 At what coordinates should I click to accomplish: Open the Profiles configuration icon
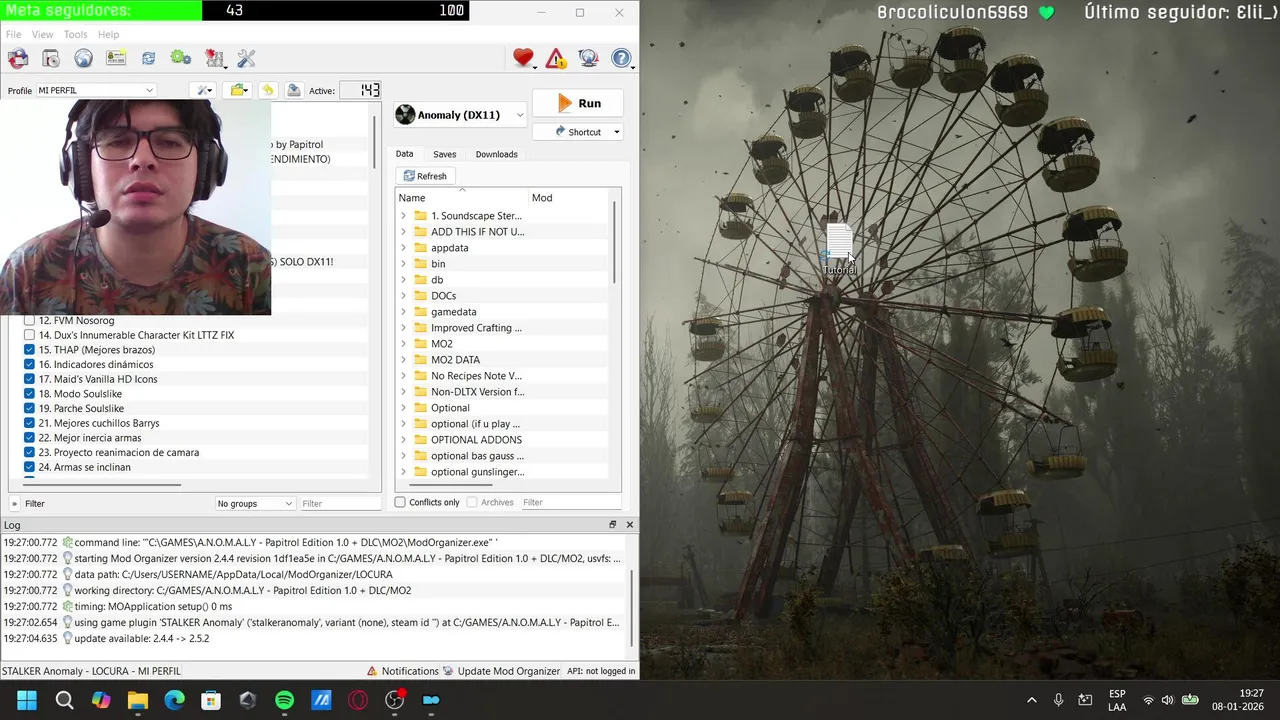pos(116,59)
